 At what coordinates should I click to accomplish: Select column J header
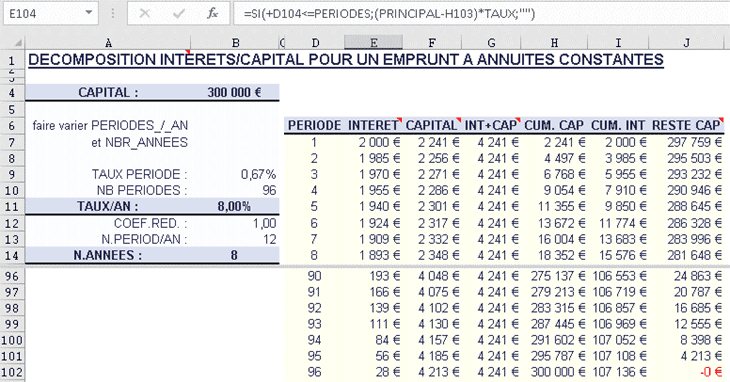pos(687,43)
